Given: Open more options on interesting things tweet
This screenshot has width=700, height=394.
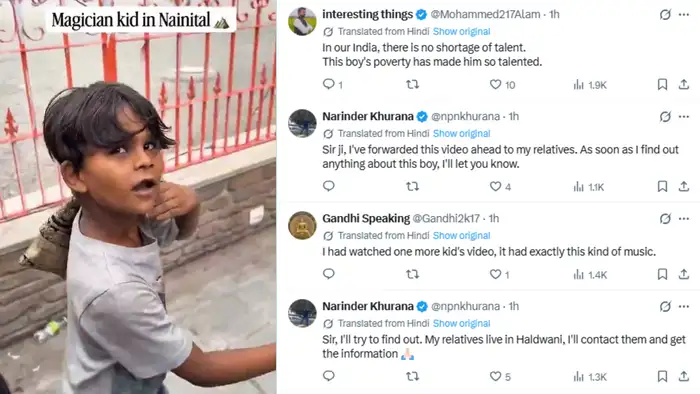Looking at the screenshot, I should point(683,15).
